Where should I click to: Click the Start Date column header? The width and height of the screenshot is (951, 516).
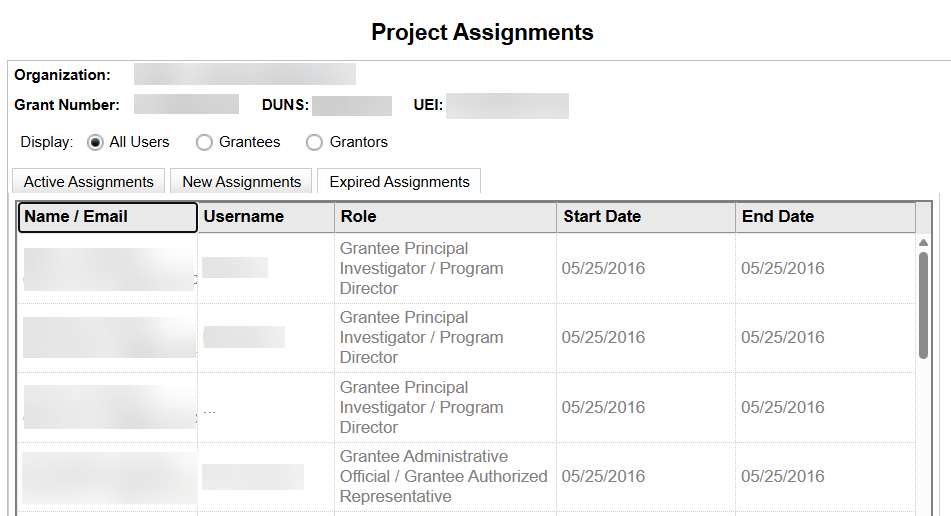[x=645, y=217]
